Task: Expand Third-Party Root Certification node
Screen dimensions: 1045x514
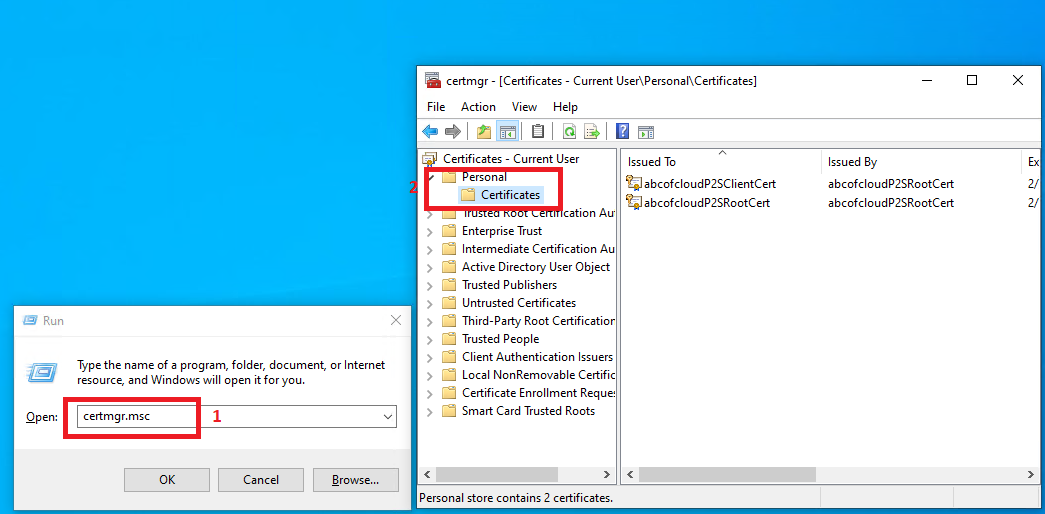Action: click(x=430, y=321)
